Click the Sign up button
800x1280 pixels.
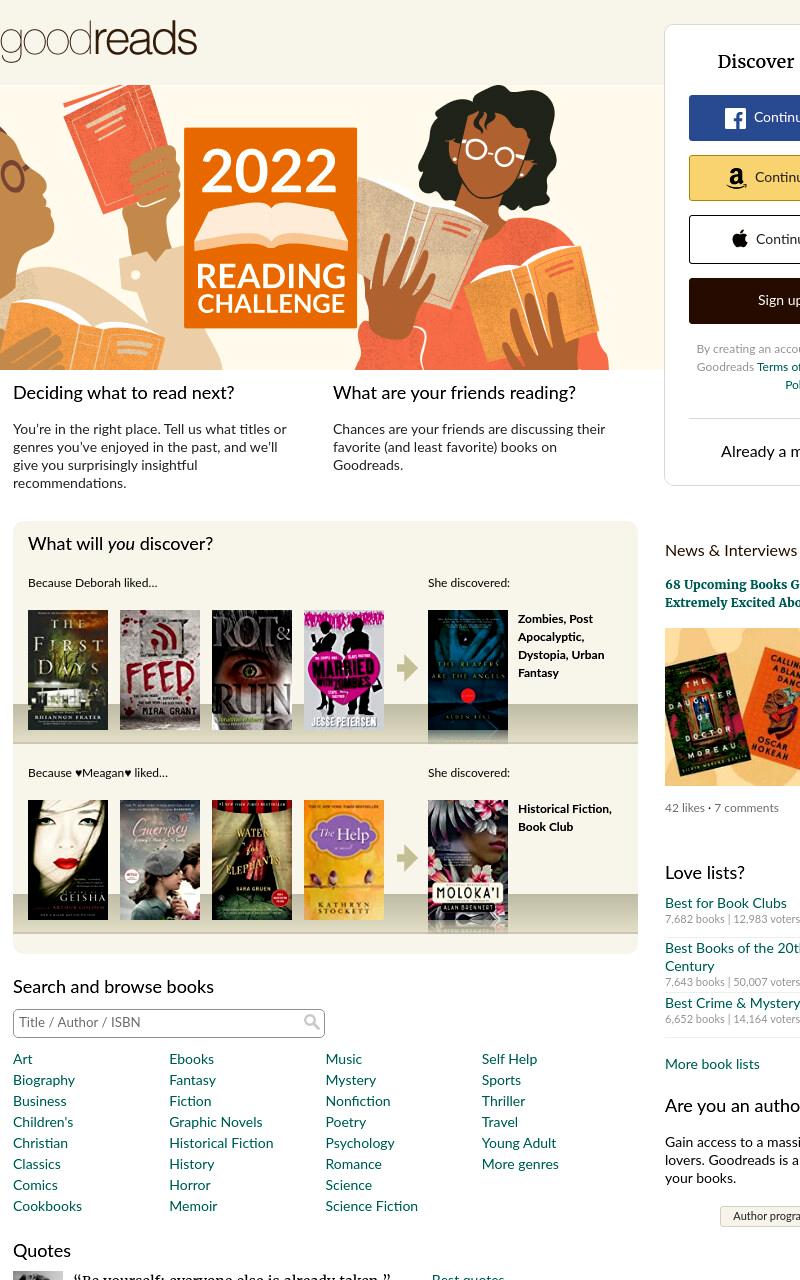(x=744, y=301)
